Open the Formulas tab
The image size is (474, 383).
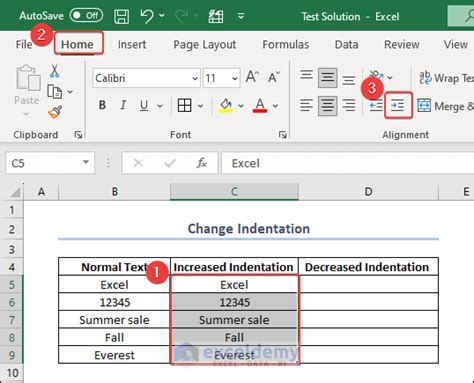pyautogui.click(x=286, y=44)
